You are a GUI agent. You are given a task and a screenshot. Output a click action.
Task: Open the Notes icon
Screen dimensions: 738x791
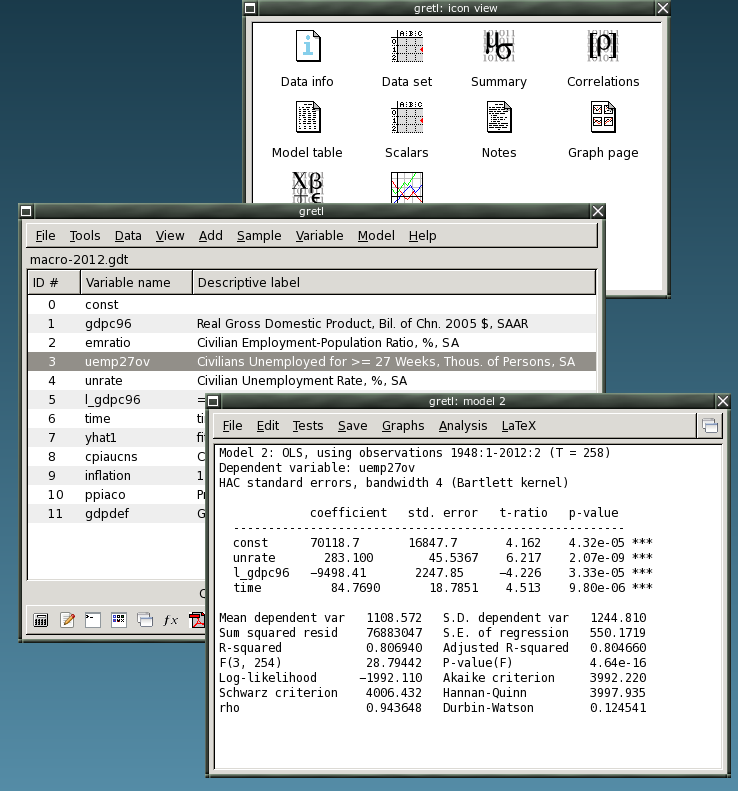coord(498,118)
